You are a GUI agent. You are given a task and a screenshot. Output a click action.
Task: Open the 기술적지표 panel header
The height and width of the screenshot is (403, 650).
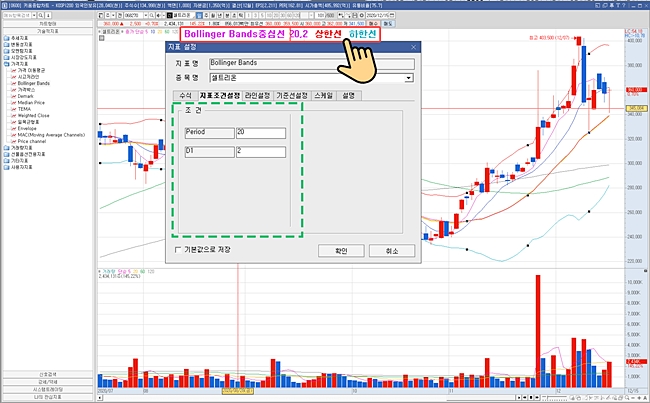coord(48,31)
